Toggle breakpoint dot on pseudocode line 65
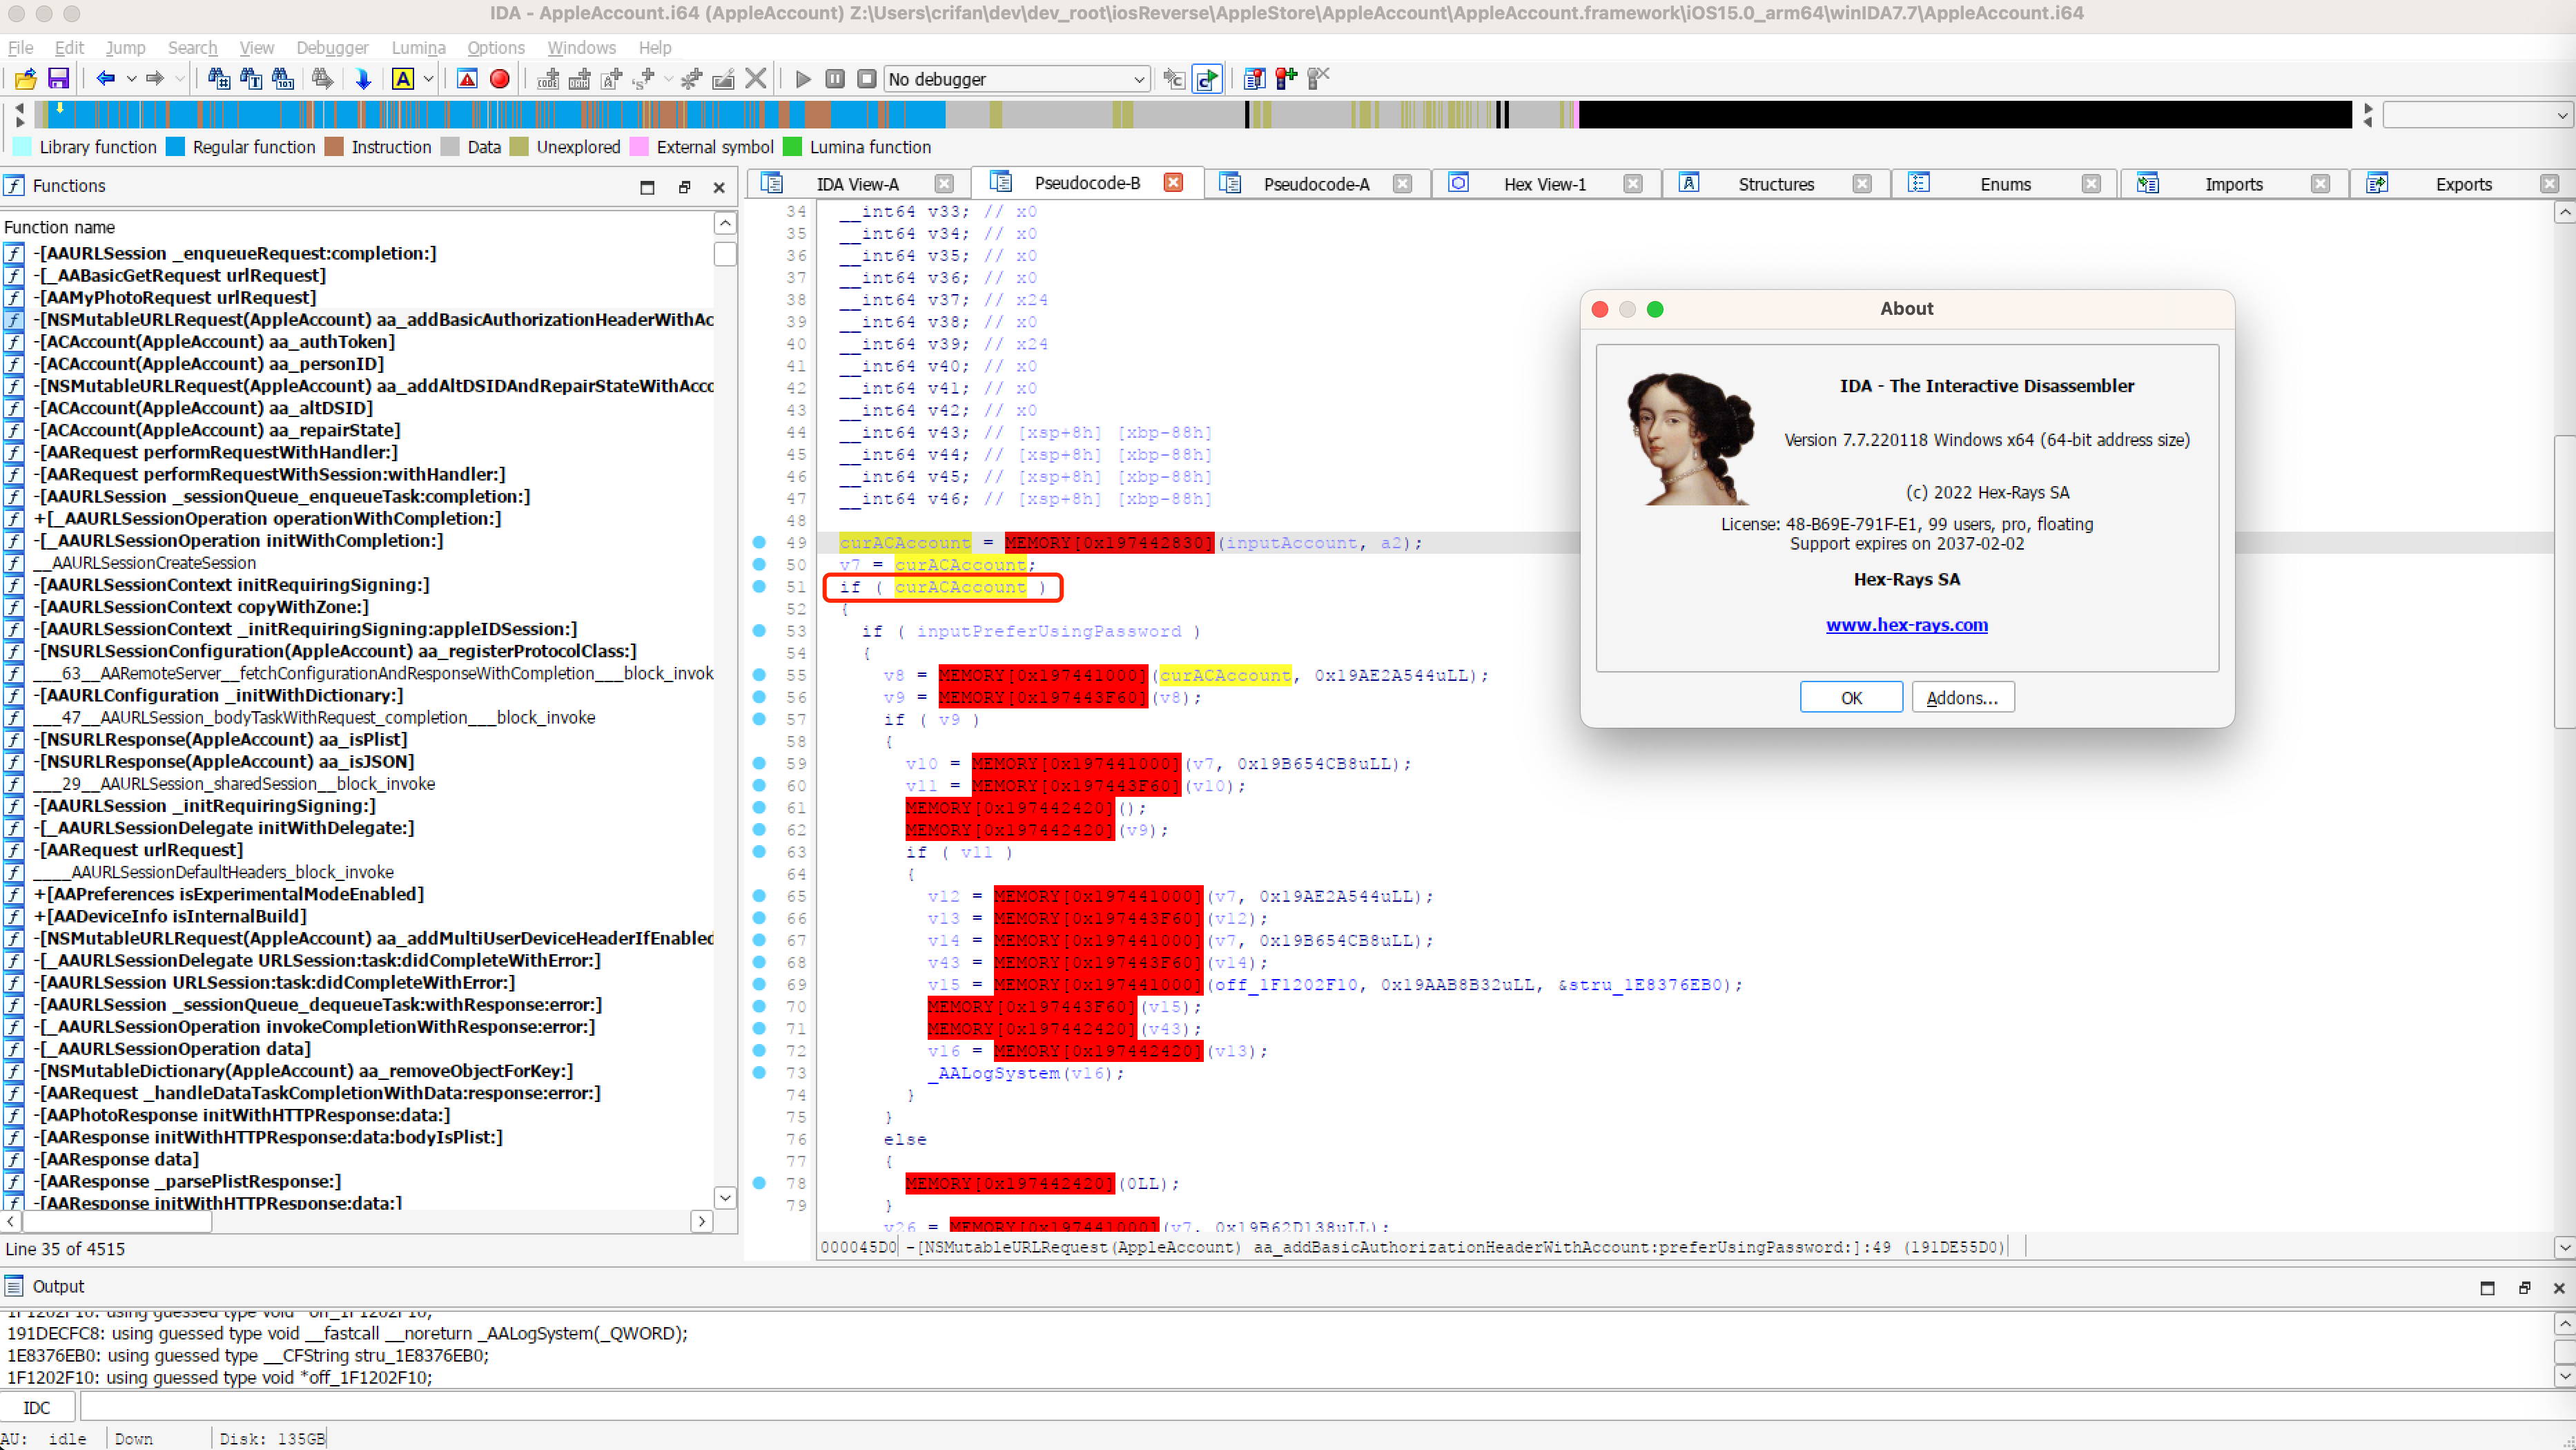 pyautogui.click(x=759, y=896)
